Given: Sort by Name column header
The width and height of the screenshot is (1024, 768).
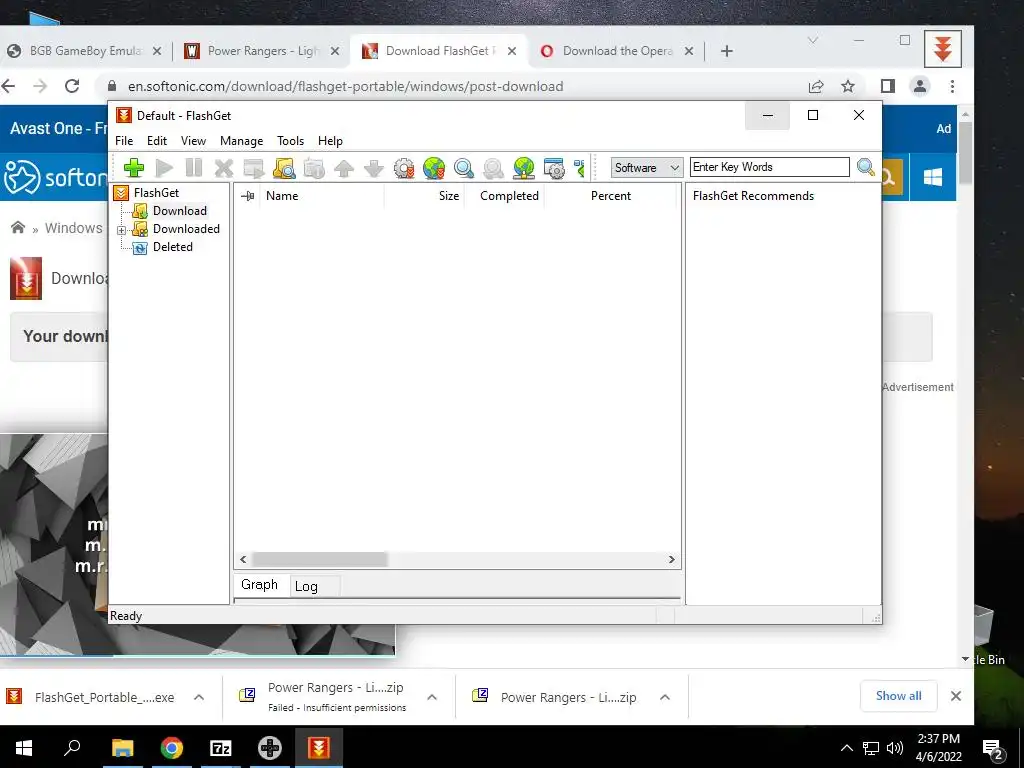Looking at the screenshot, I should [282, 195].
